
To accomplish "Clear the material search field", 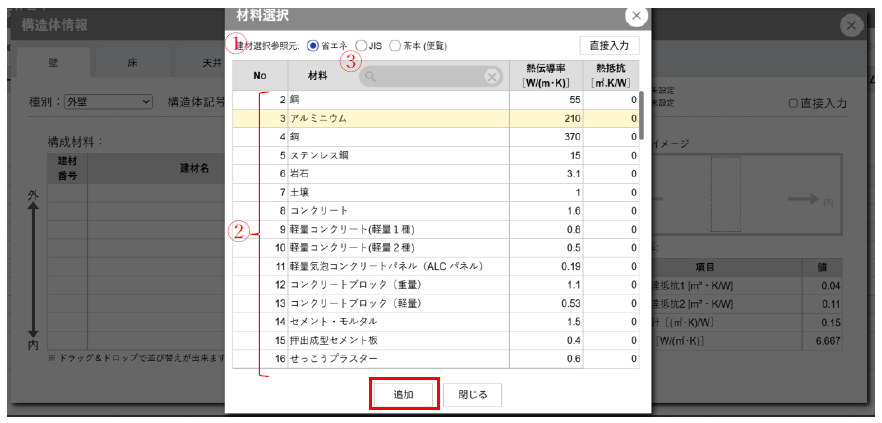I will [x=492, y=76].
